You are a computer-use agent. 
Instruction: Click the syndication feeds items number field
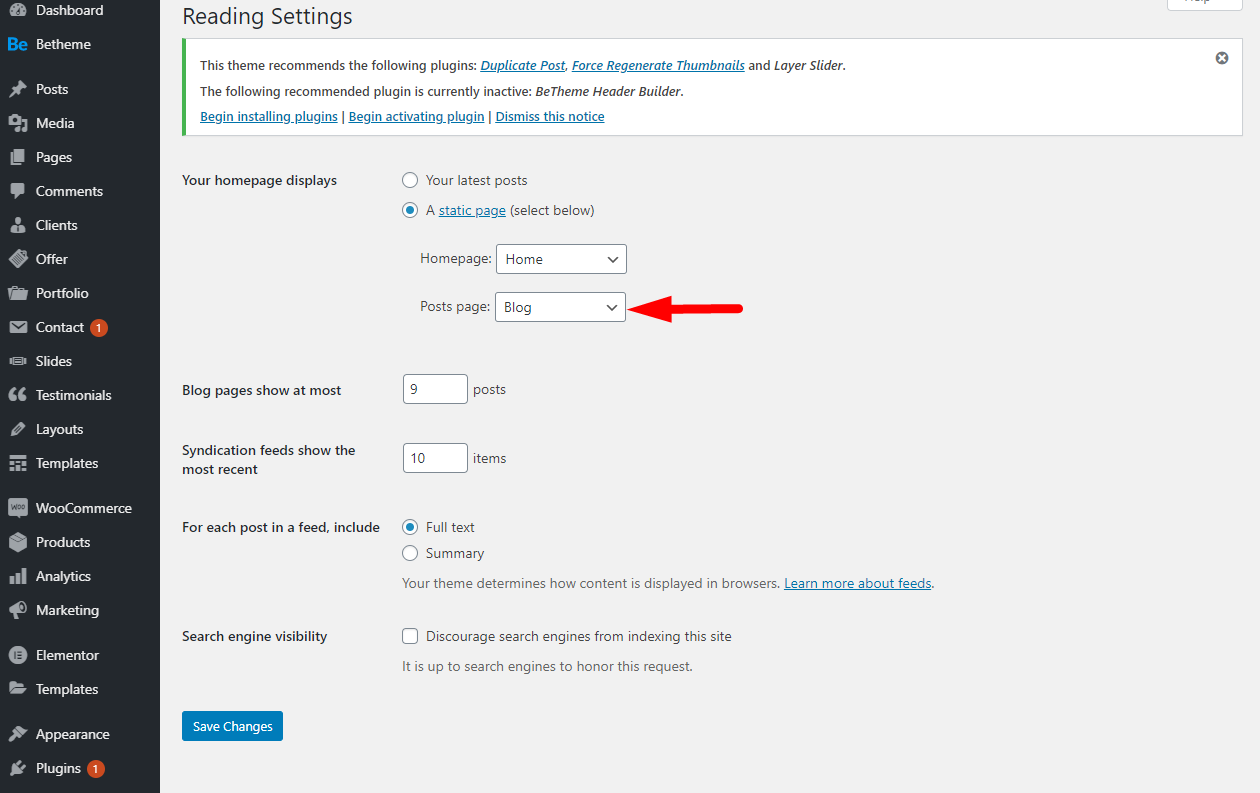(435, 458)
